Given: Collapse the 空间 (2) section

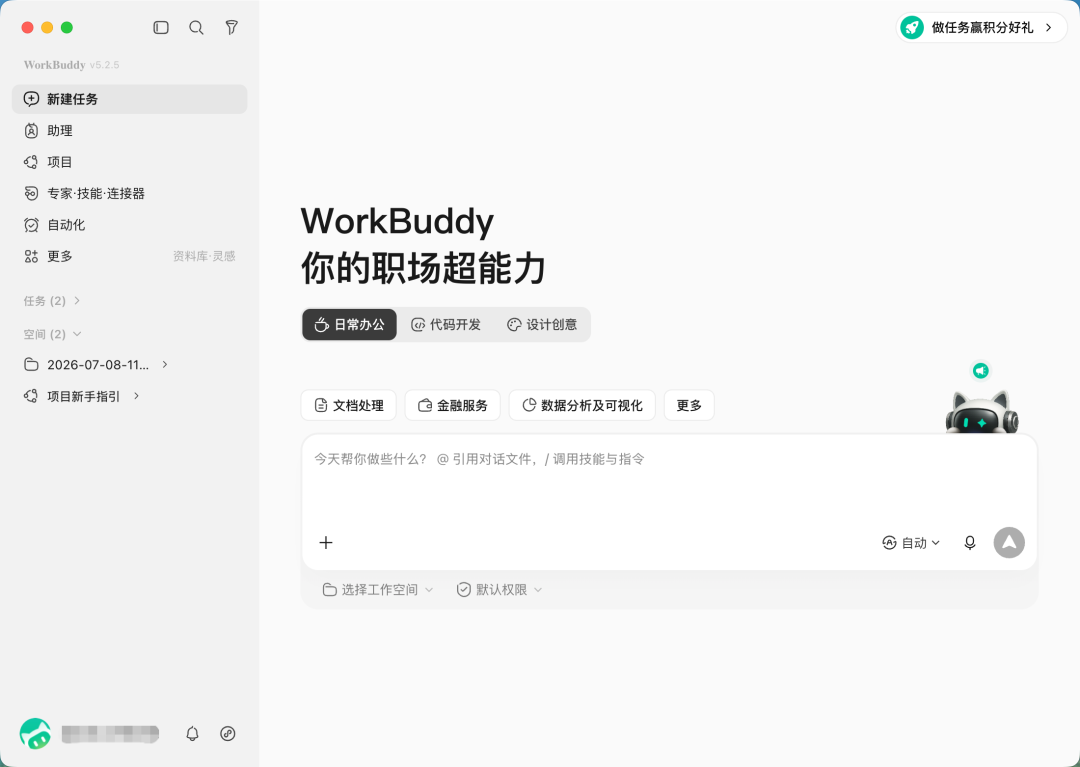Looking at the screenshot, I should click(x=52, y=334).
